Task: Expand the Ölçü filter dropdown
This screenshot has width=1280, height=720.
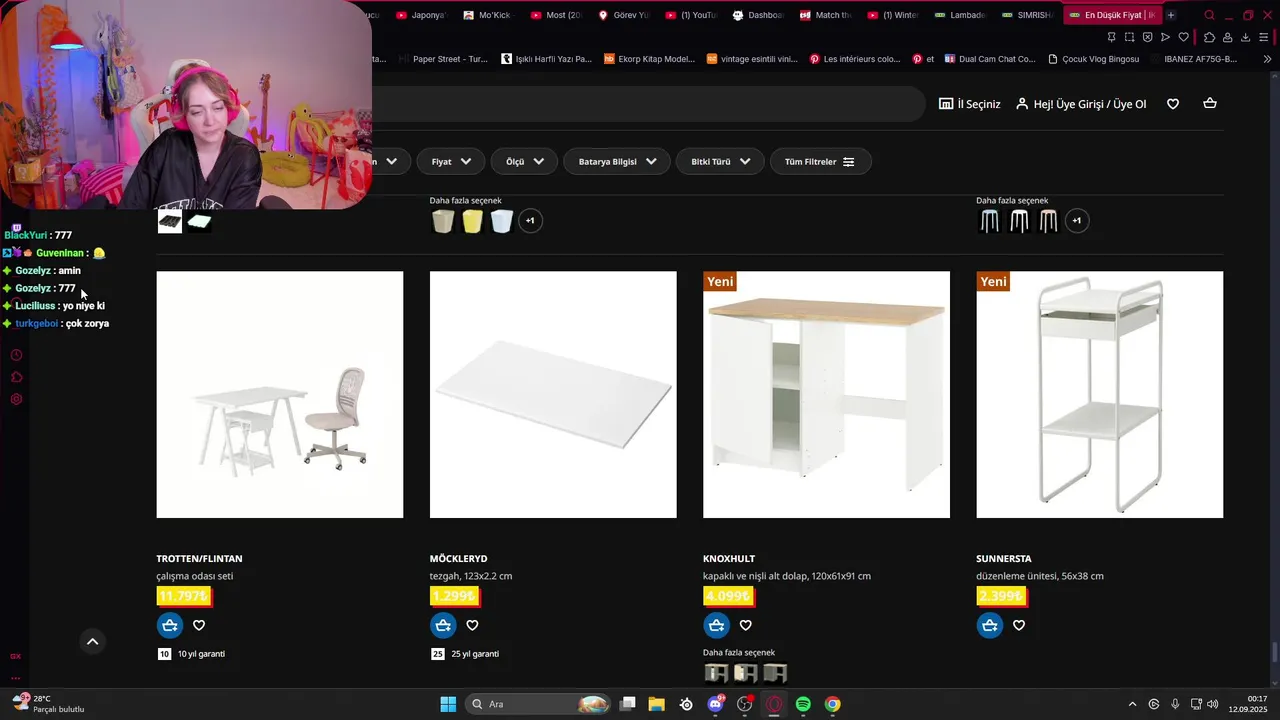Action: click(x=524, y=161)
